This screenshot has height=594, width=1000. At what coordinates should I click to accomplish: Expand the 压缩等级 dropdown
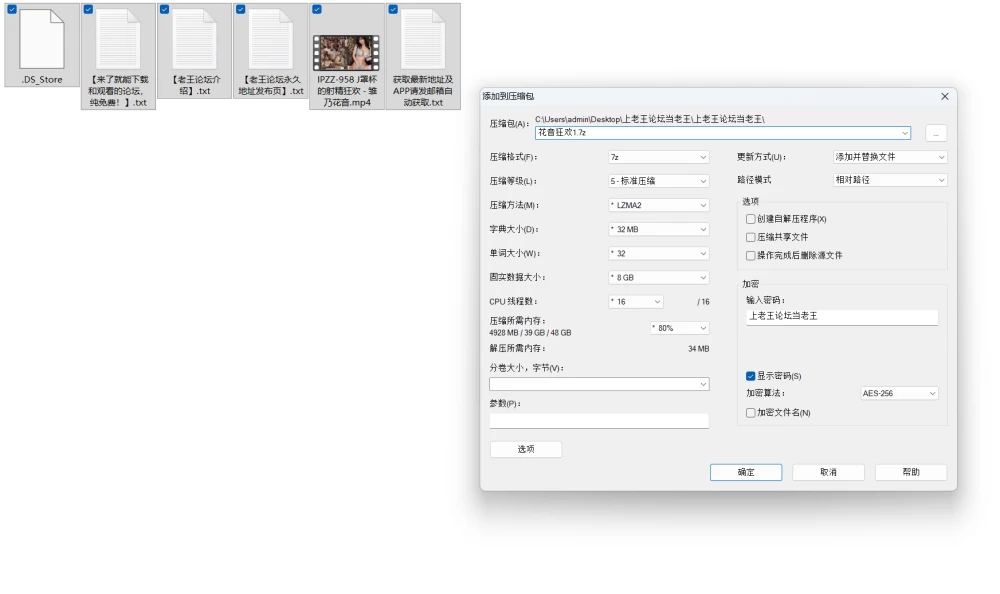point(658,181)
